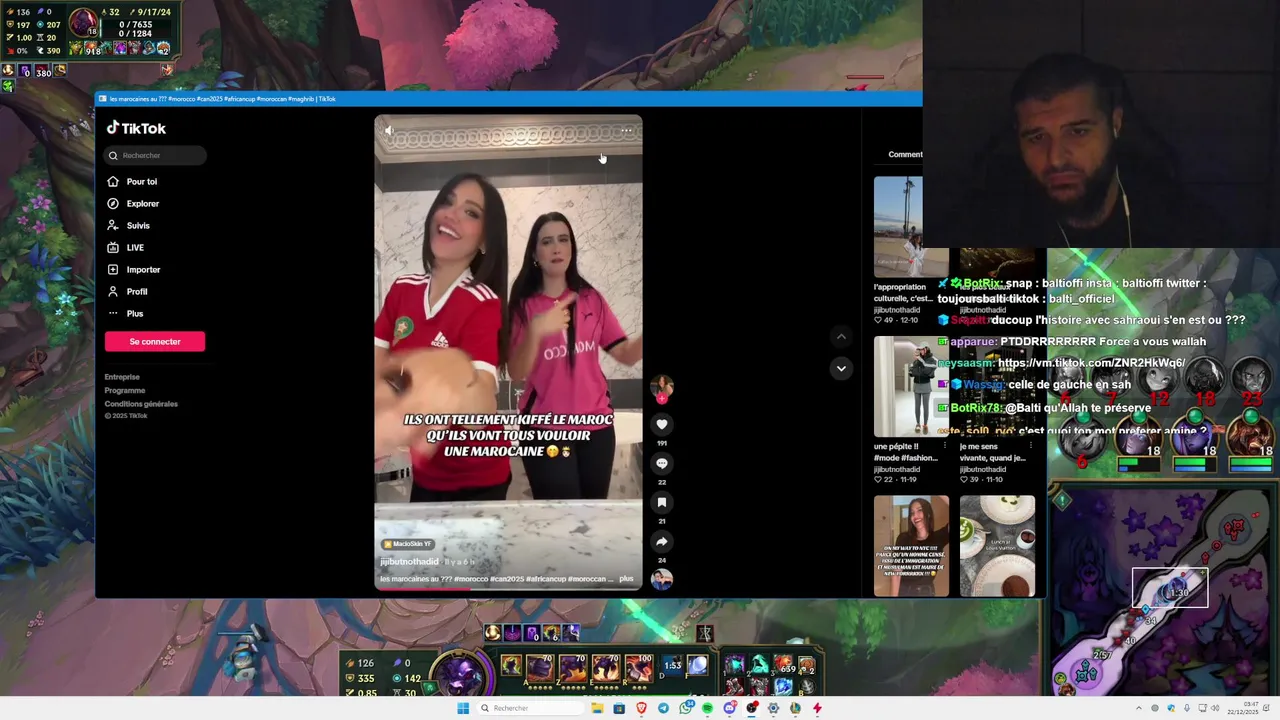Open the Entreprise footer link
Viewport: 1280px width, 720px height.
coord(122,377)
